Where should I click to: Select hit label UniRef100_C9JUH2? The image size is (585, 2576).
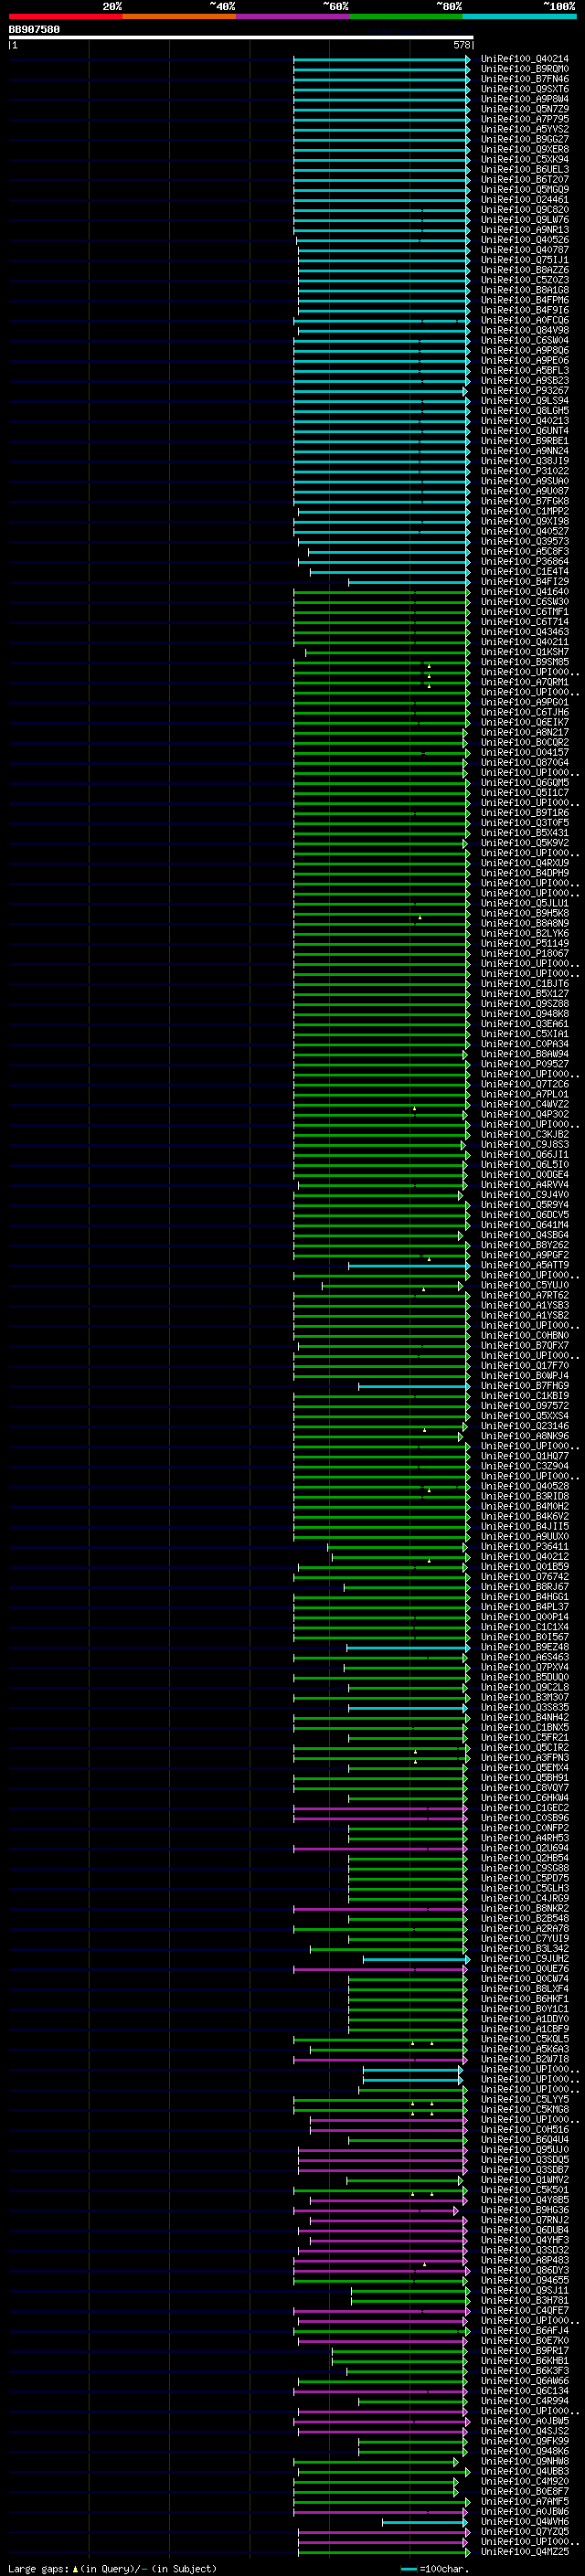tap(525, 1960)
